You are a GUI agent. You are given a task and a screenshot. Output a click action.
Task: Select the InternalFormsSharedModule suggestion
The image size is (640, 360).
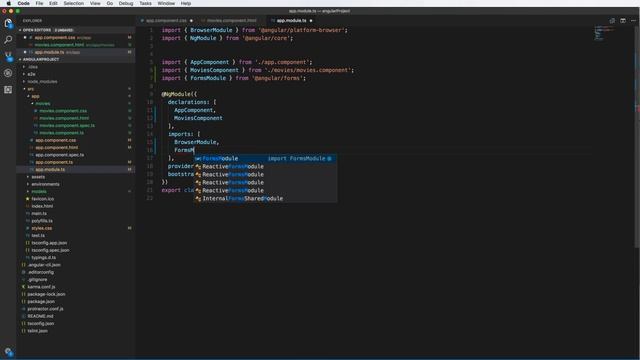[265, 198]
